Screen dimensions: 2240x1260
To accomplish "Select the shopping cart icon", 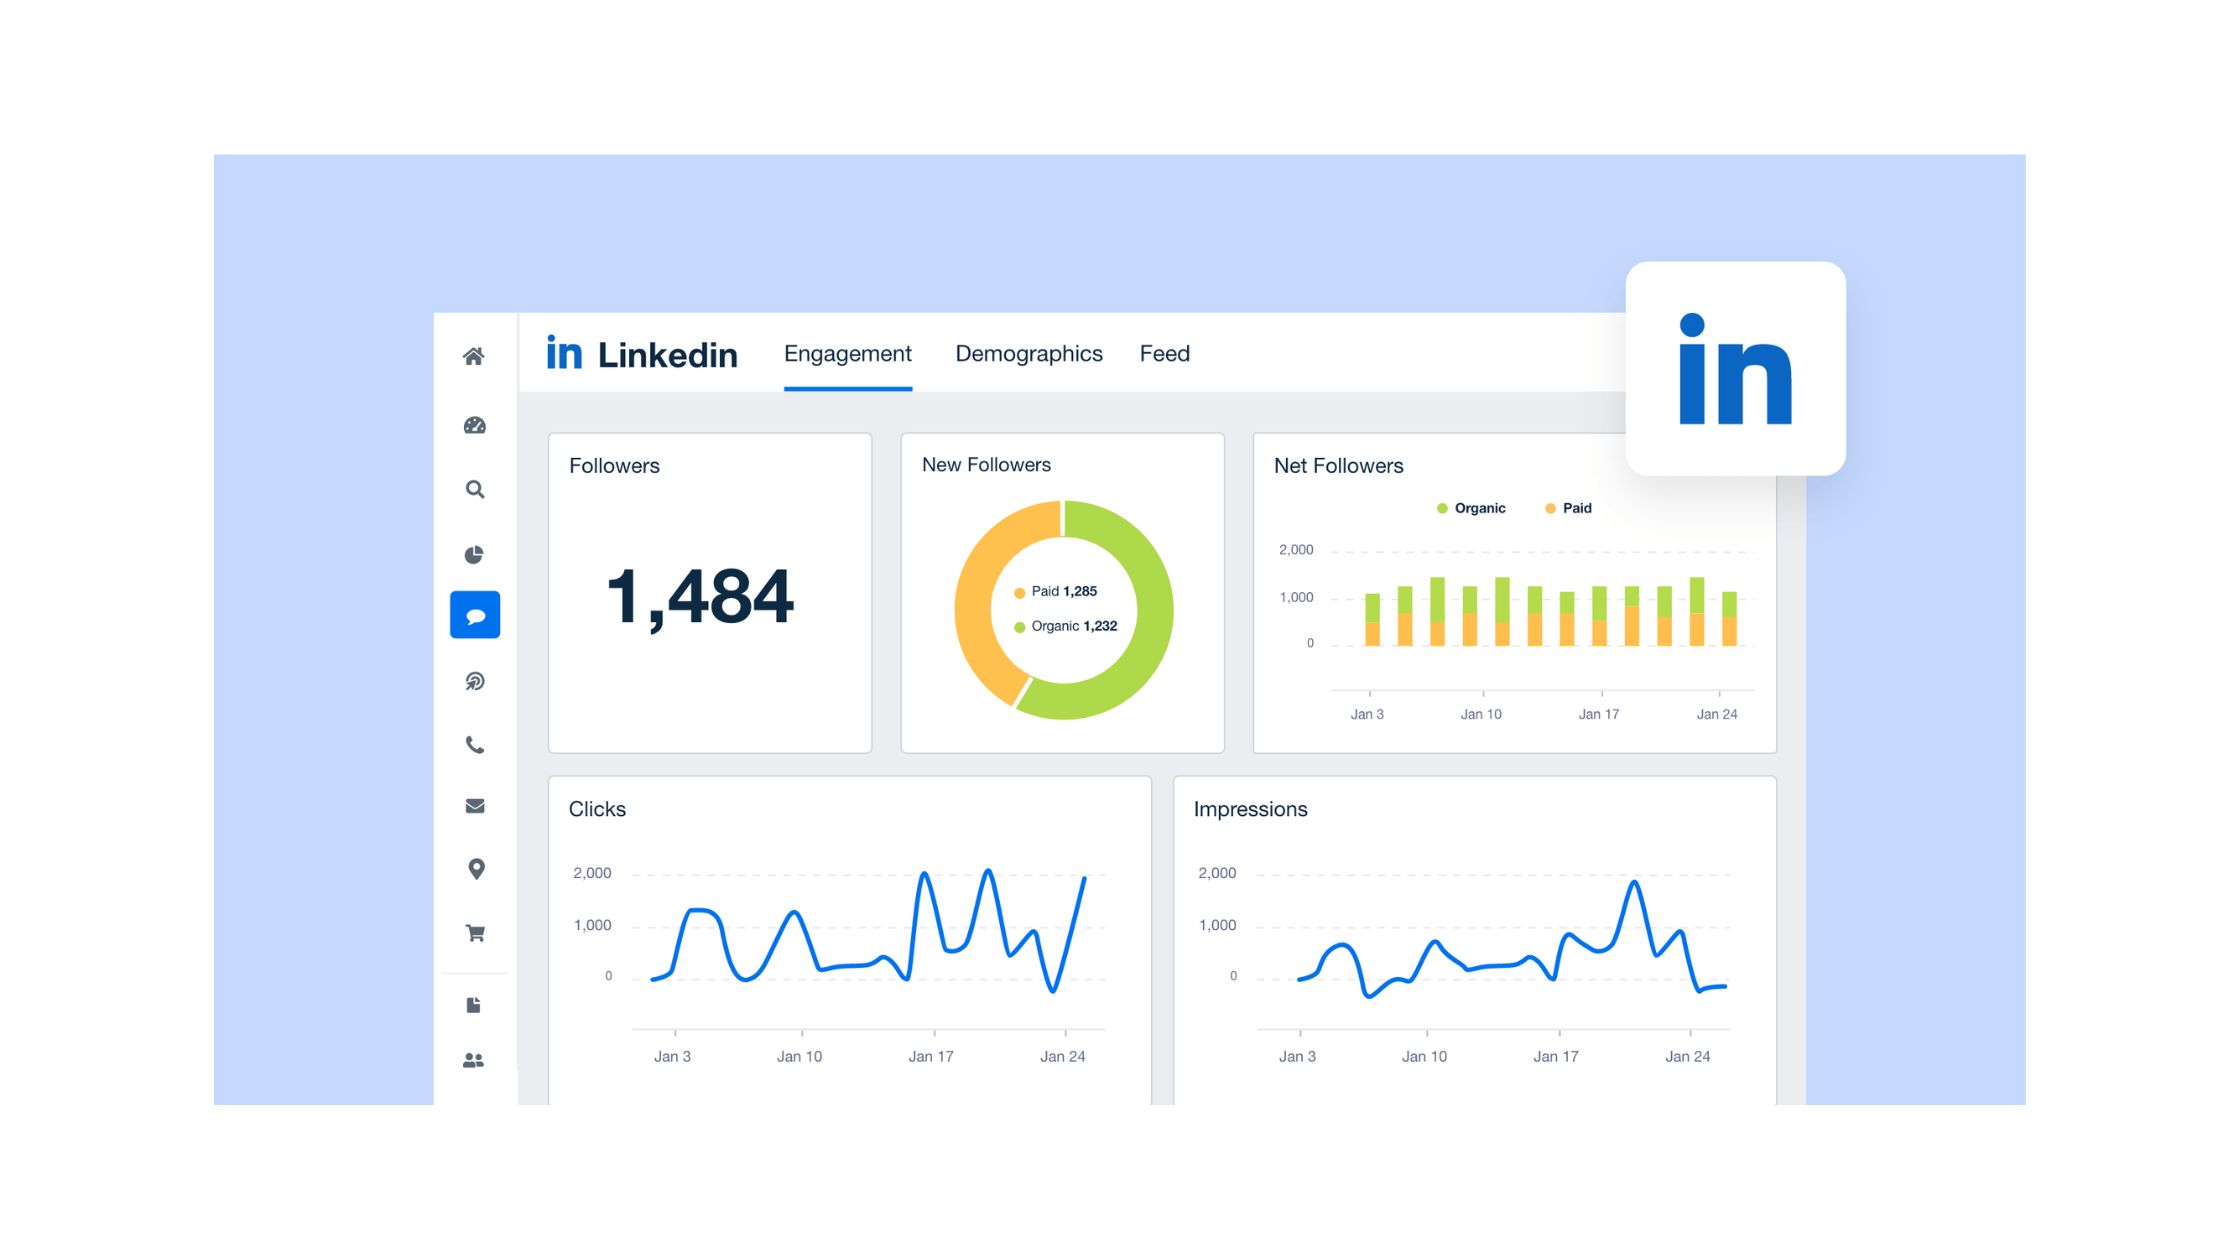I will coord(475,932).
